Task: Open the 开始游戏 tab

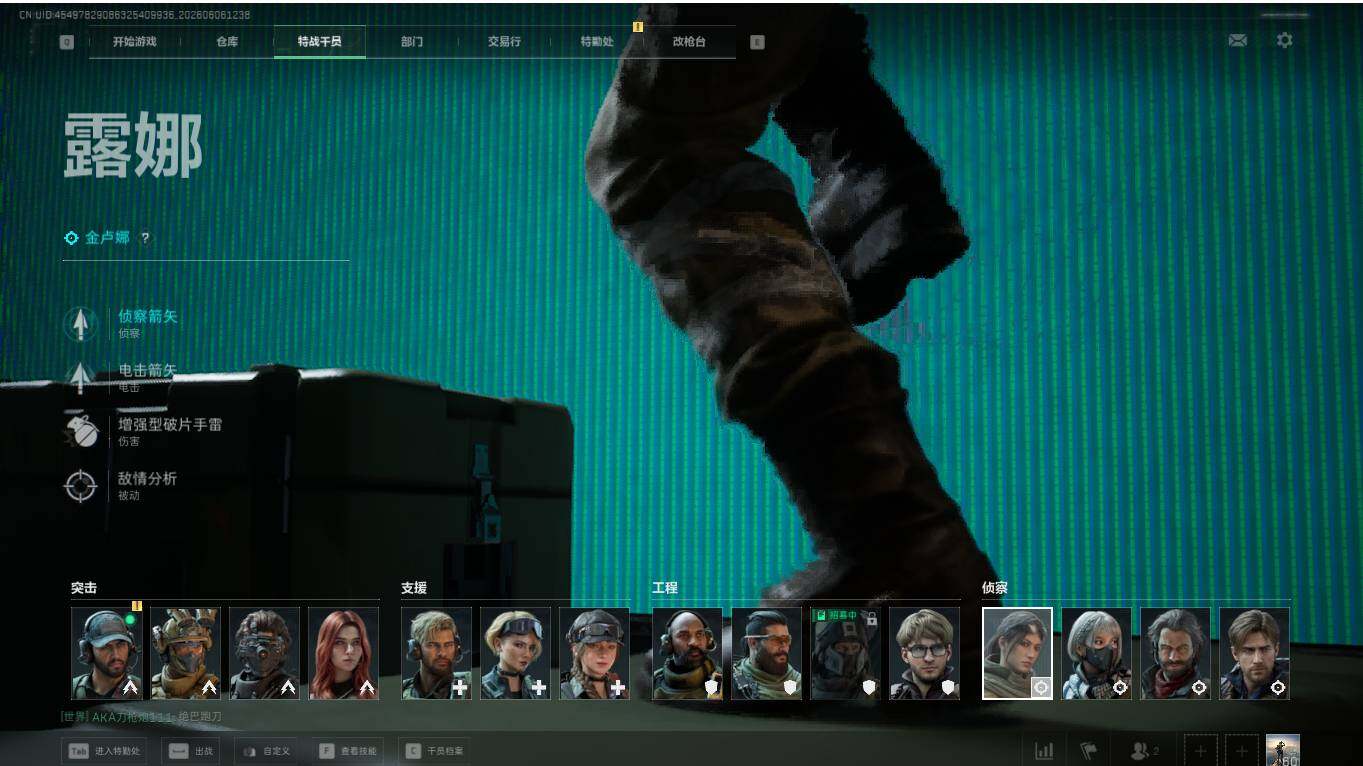Action: coord(134,42)
